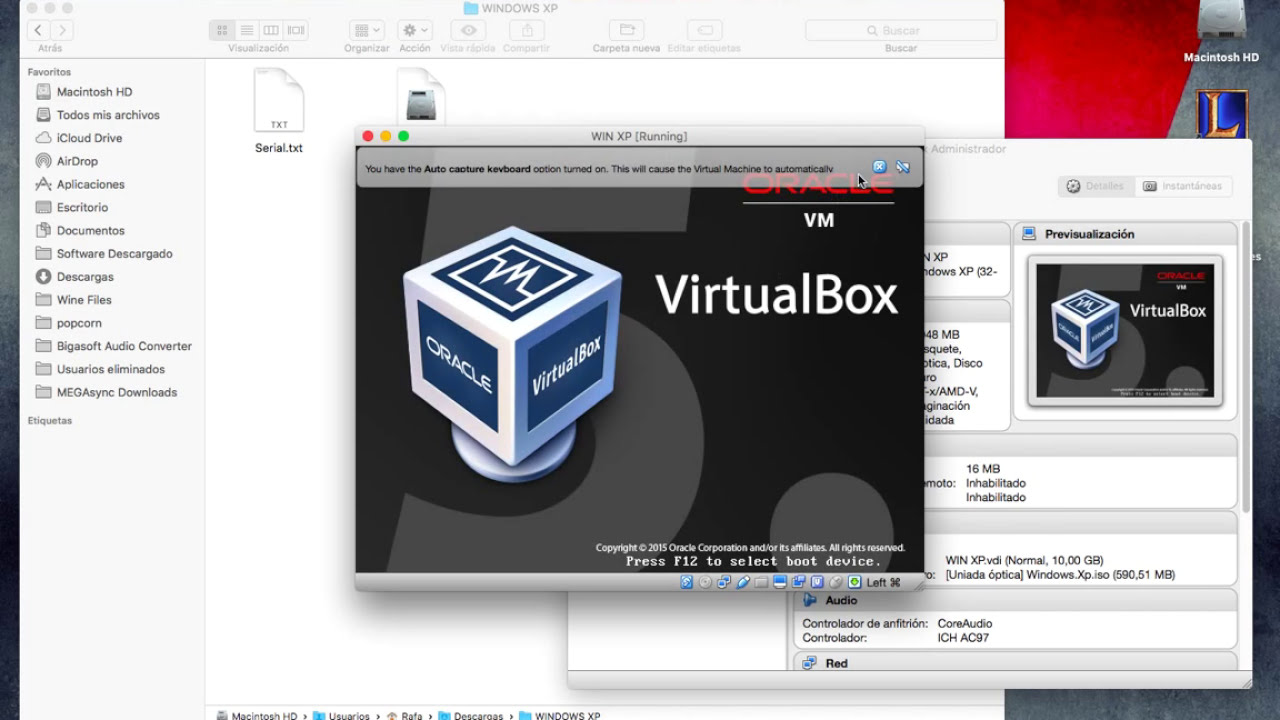Switch Finder to column view

(271, 30)
